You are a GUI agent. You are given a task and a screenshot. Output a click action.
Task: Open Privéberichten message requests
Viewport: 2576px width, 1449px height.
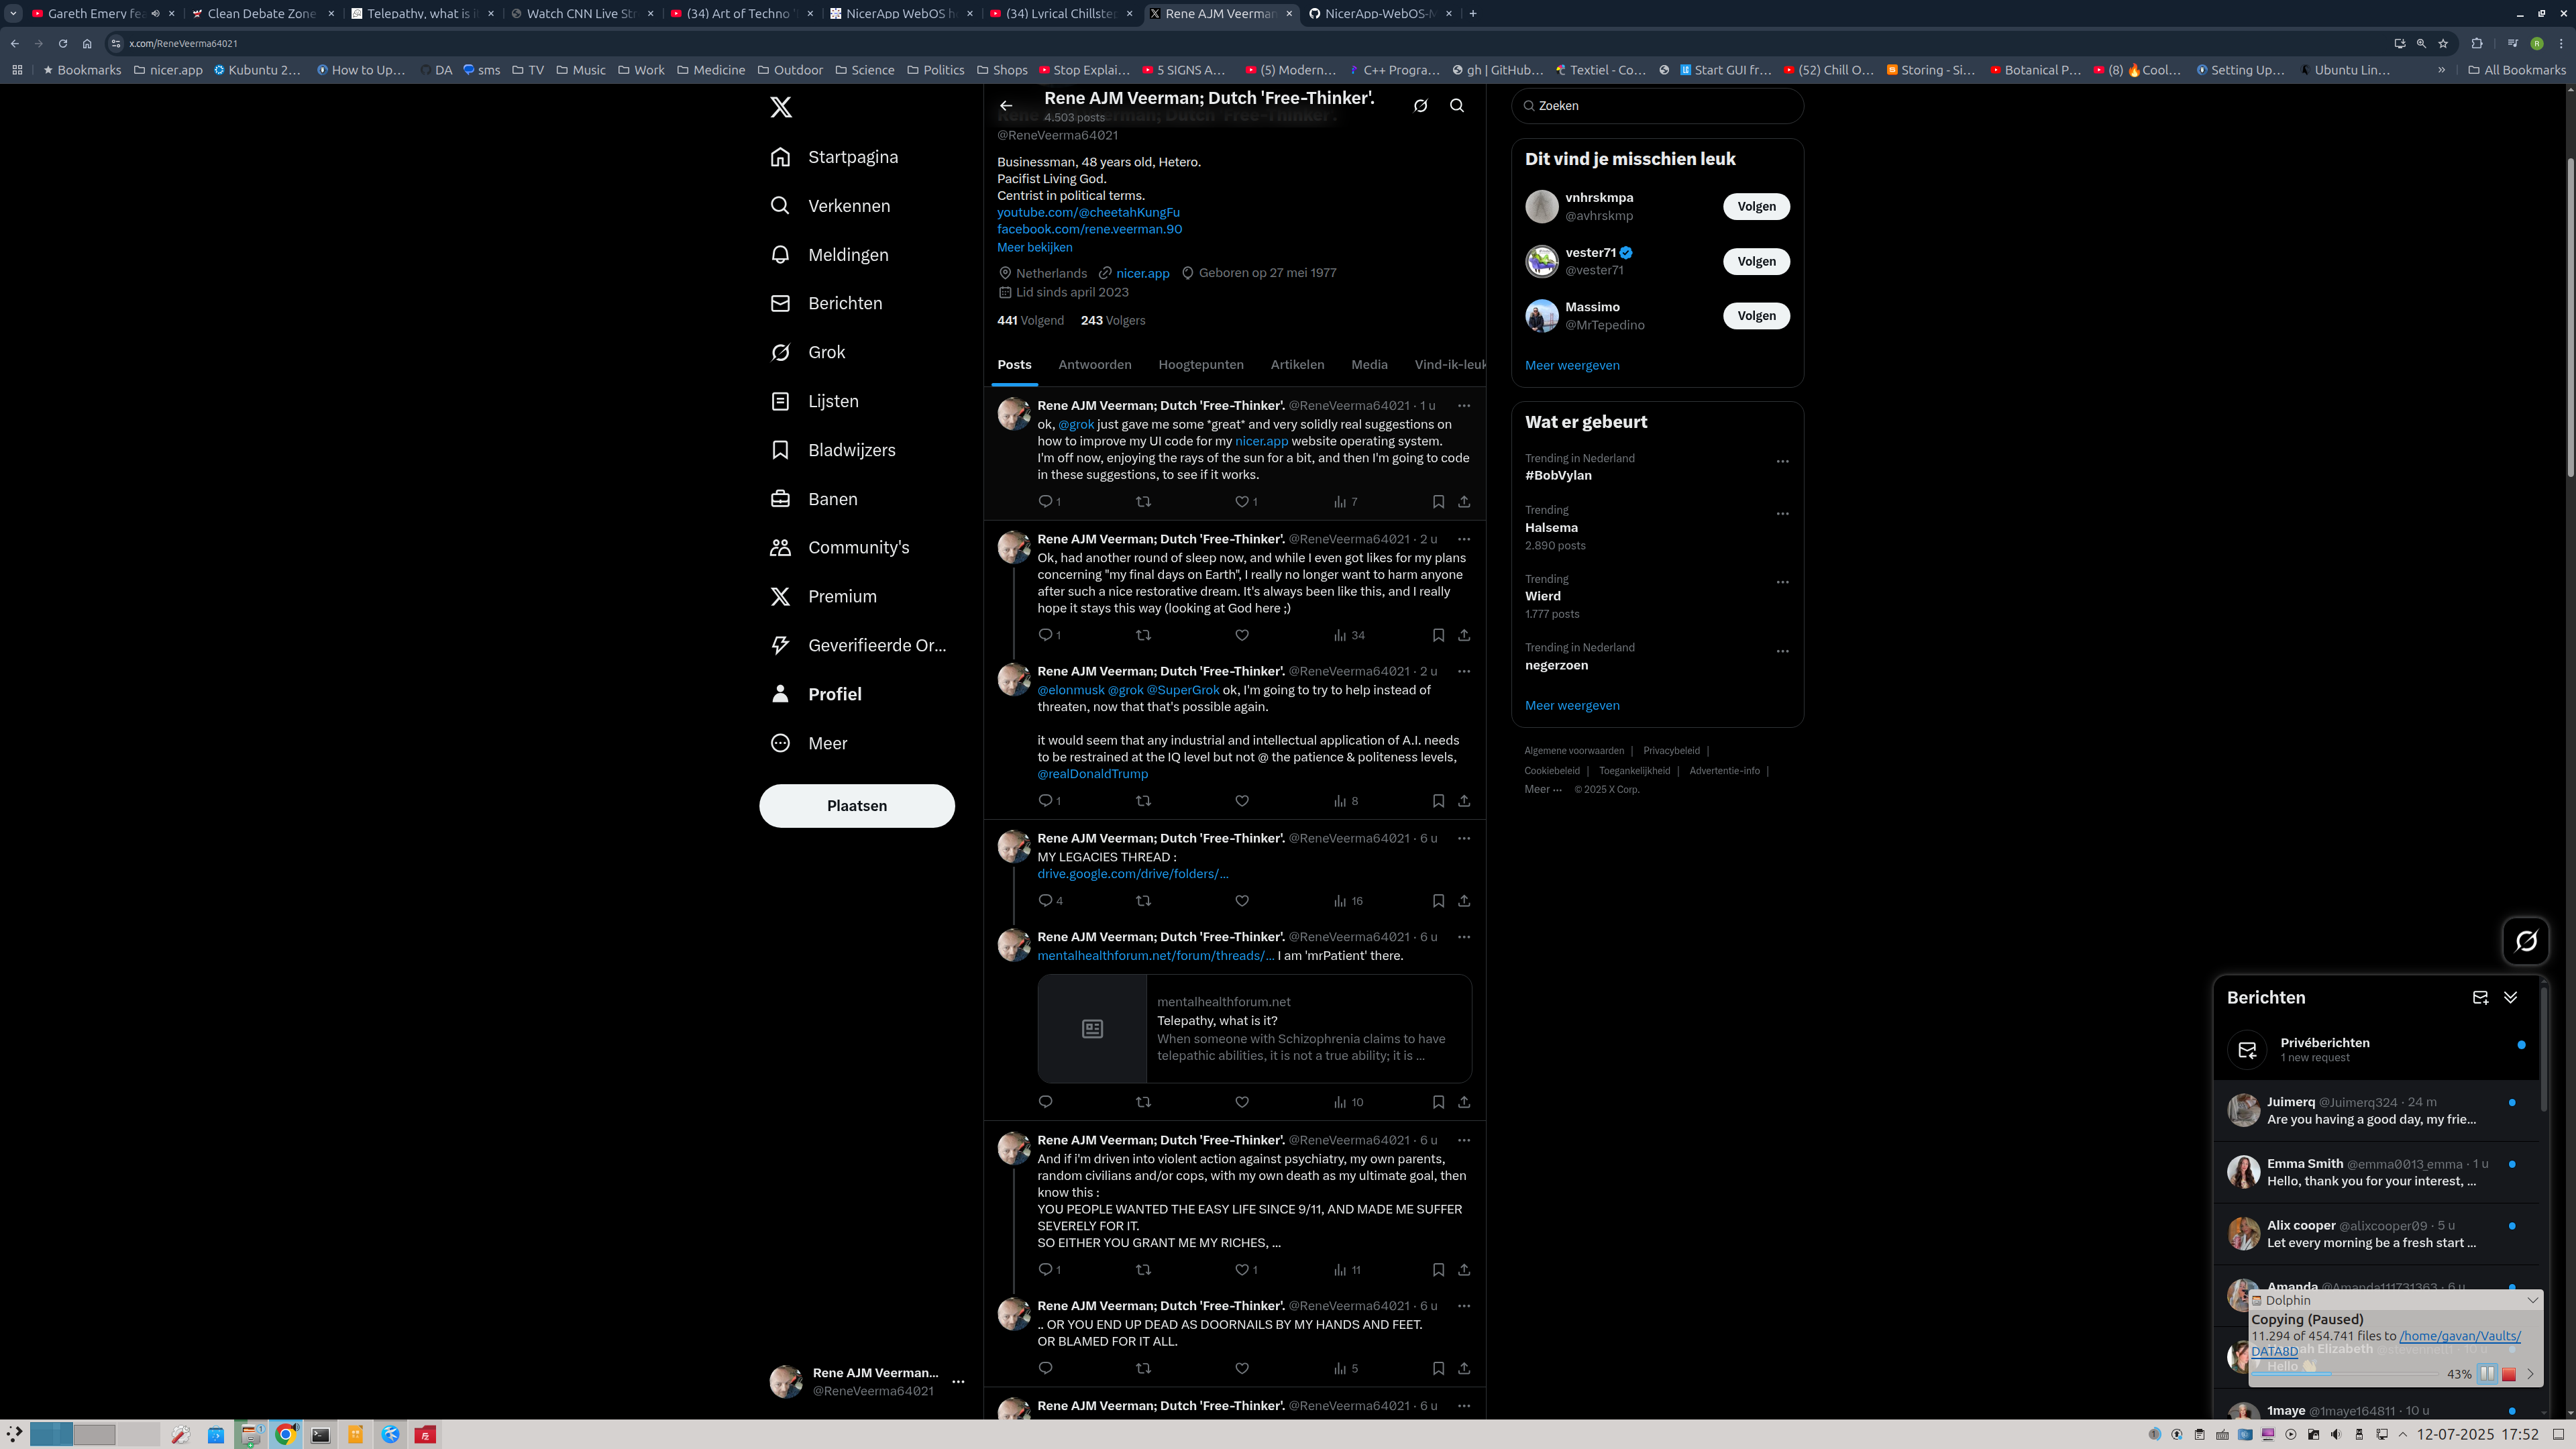(2376, 1050)
